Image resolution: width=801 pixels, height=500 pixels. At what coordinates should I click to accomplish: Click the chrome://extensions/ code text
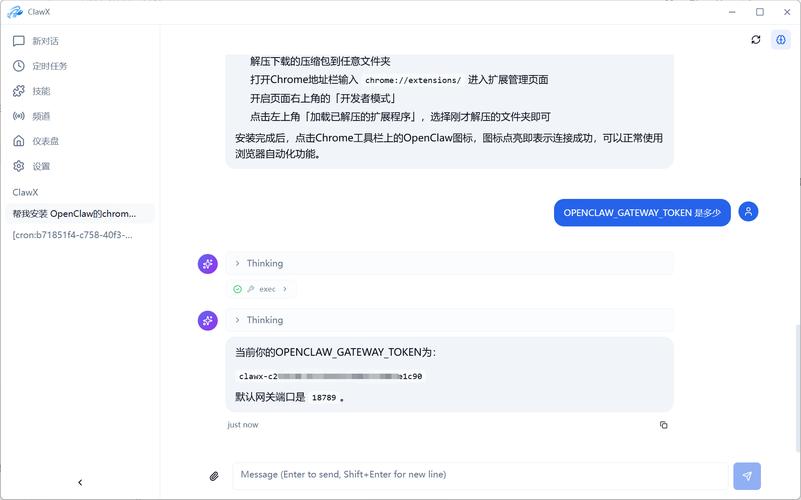(x=413, y=80)
